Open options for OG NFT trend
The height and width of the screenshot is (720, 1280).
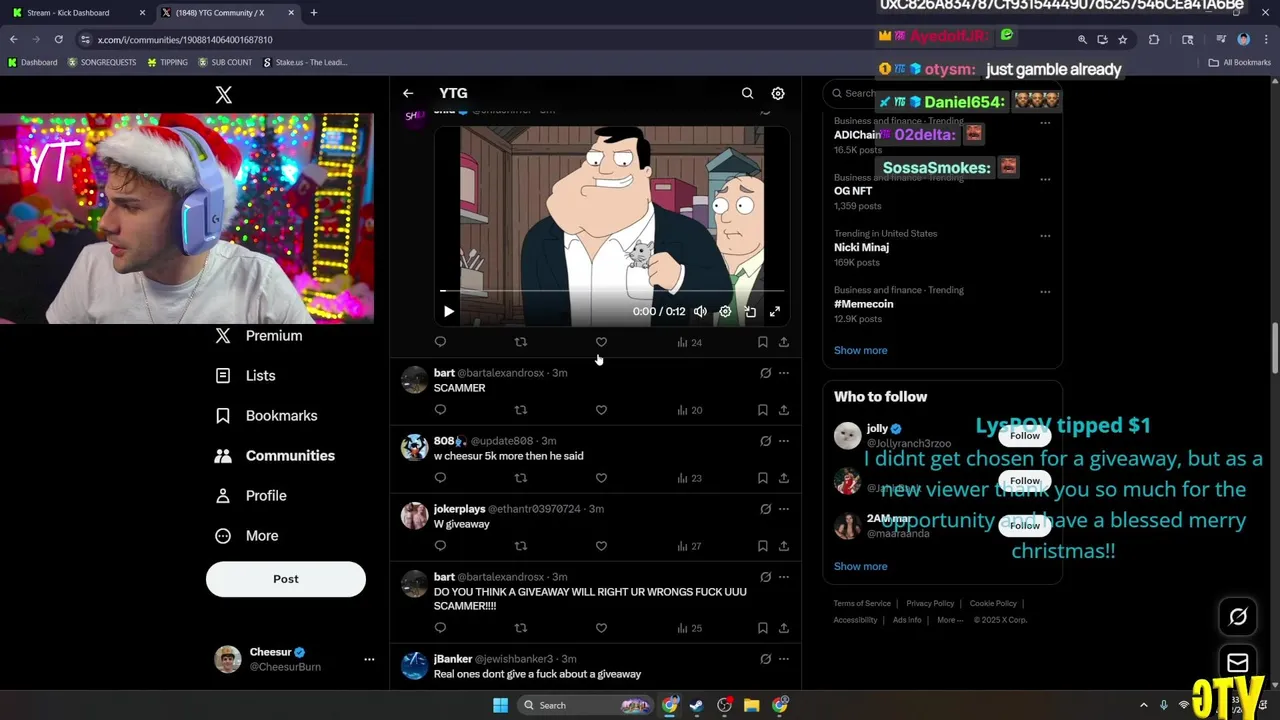(x=1045, y=179)
